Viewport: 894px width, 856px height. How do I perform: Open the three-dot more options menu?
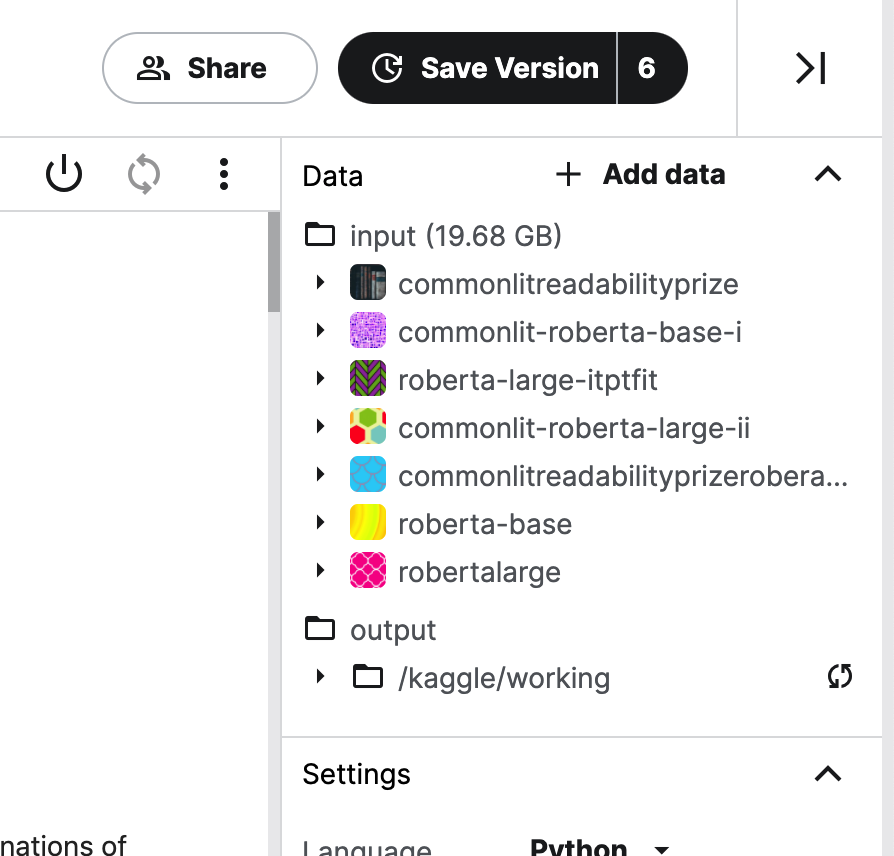(224, 175)
